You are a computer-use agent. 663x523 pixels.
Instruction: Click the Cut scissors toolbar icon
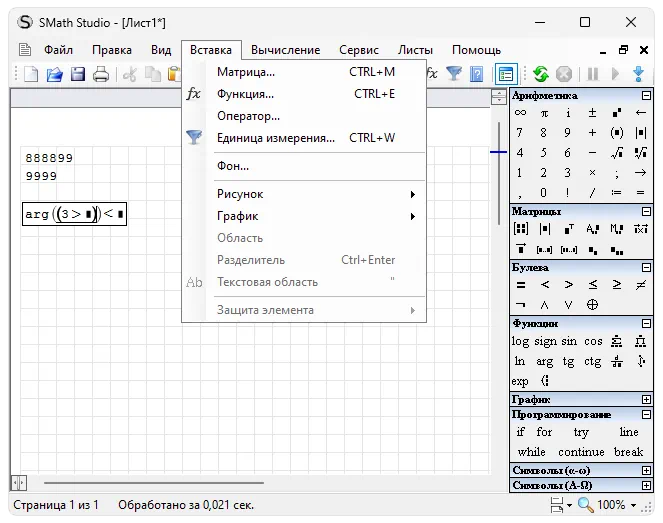130,74
